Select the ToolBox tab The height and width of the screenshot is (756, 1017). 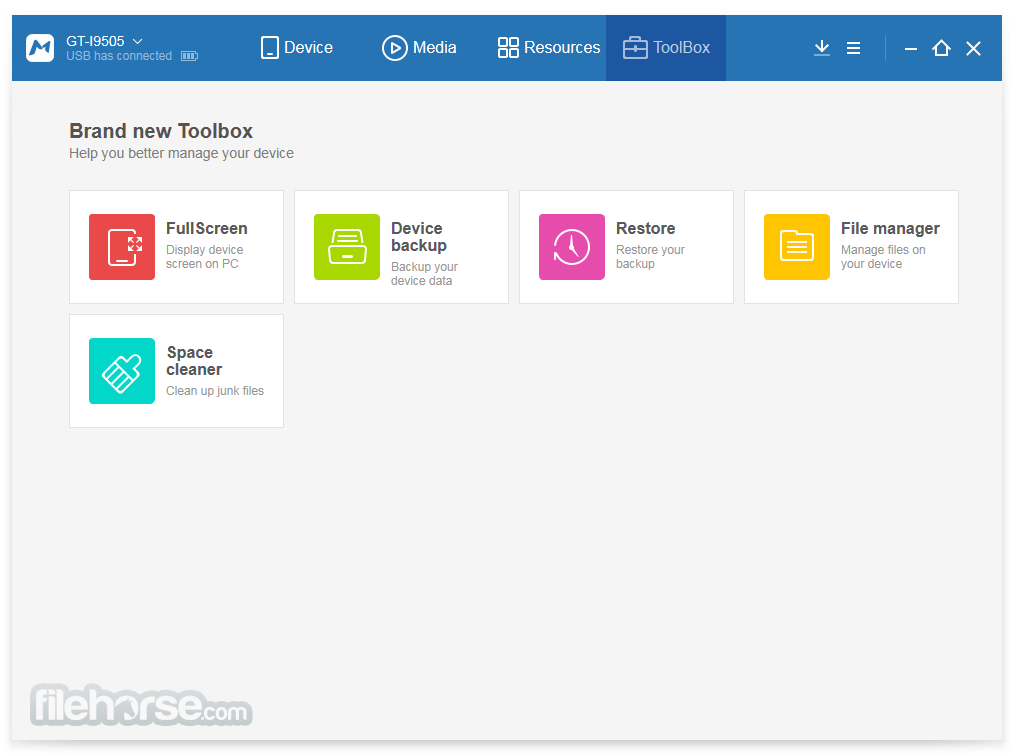[x=666, y=48]
